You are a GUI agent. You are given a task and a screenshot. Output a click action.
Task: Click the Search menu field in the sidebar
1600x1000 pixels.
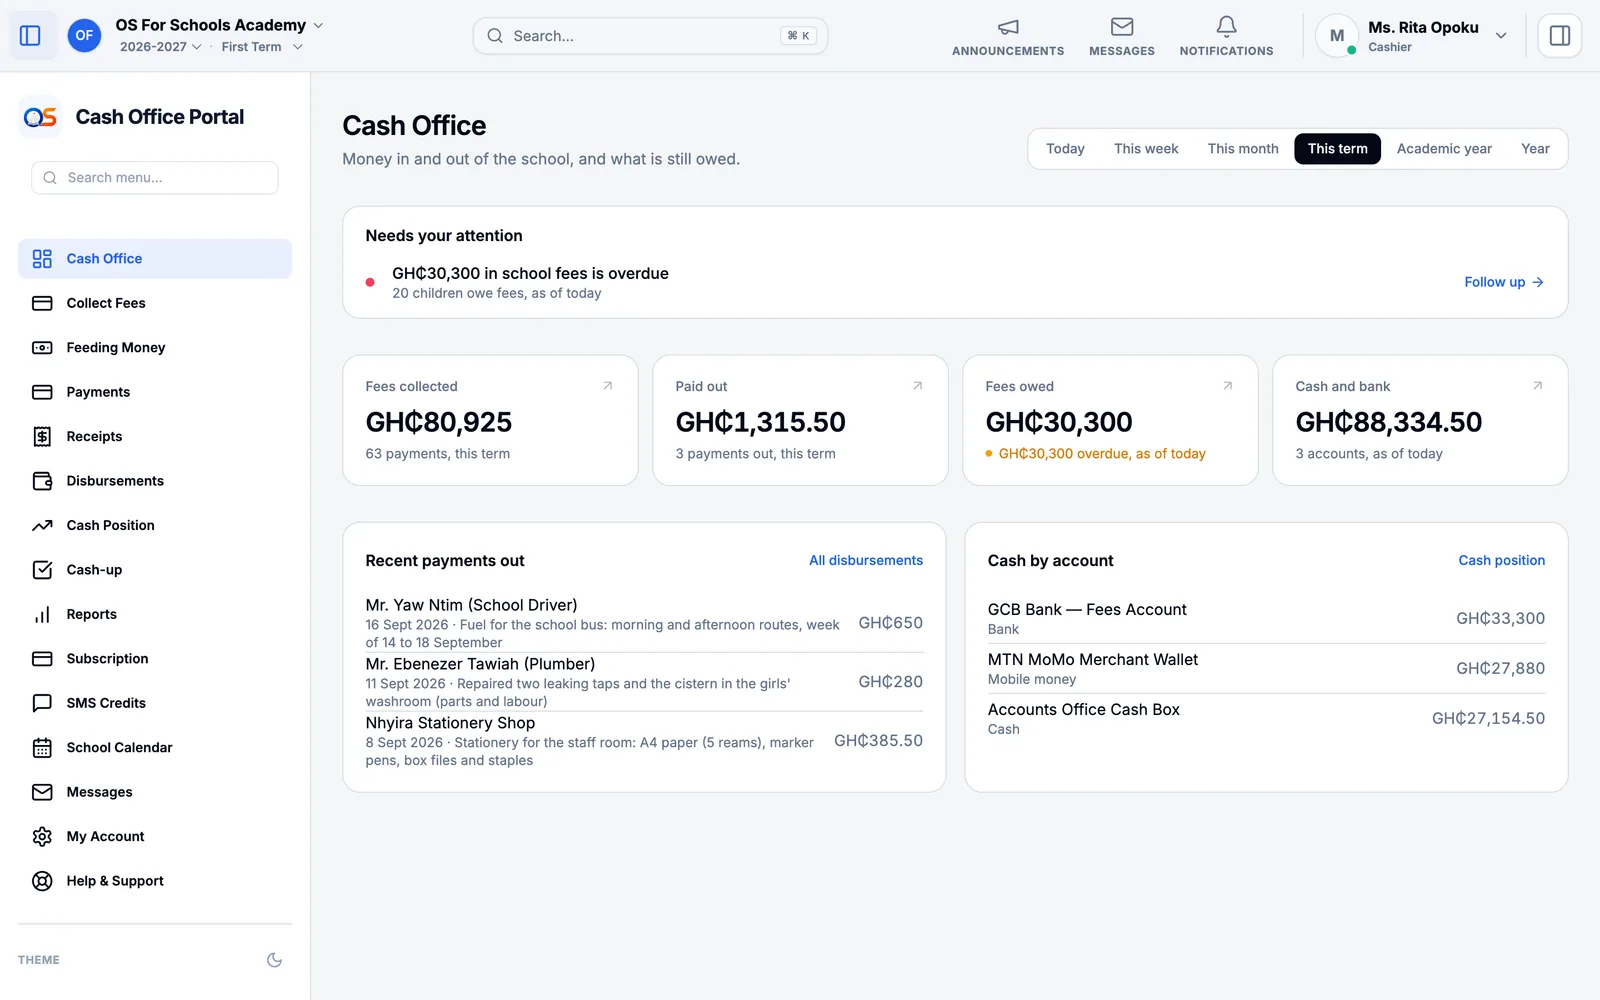point(155,178)
